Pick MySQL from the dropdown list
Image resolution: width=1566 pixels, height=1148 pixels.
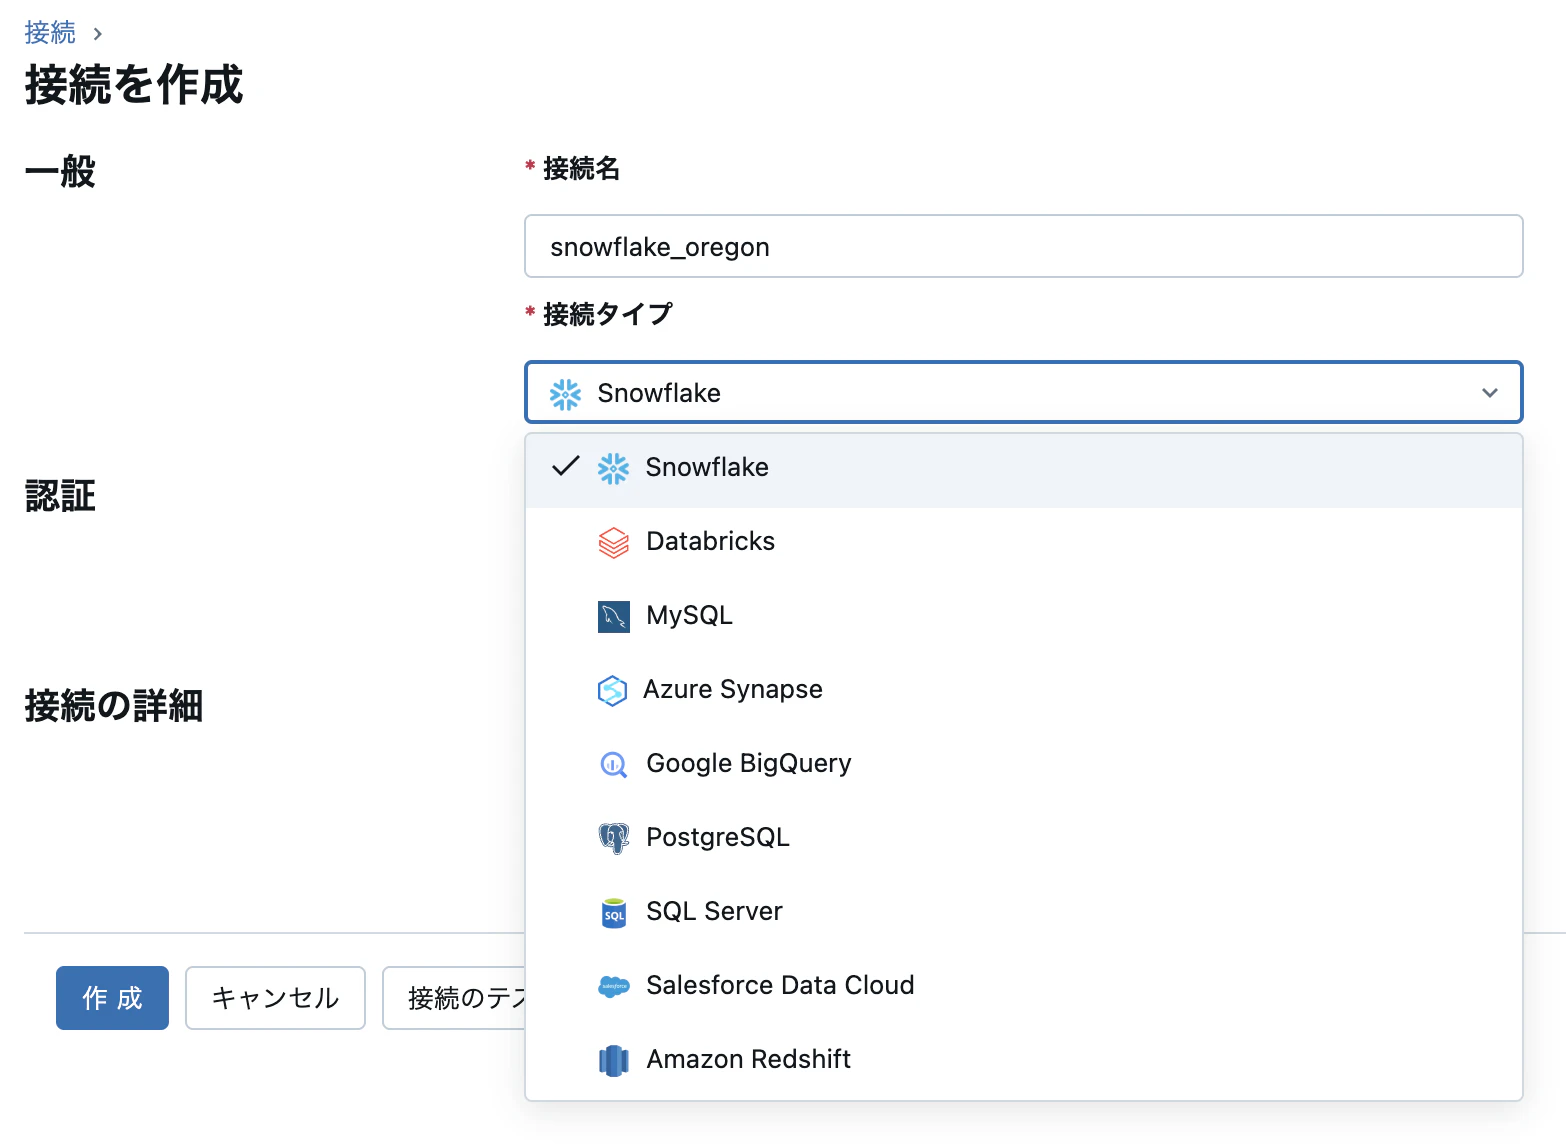(1023, 616)
